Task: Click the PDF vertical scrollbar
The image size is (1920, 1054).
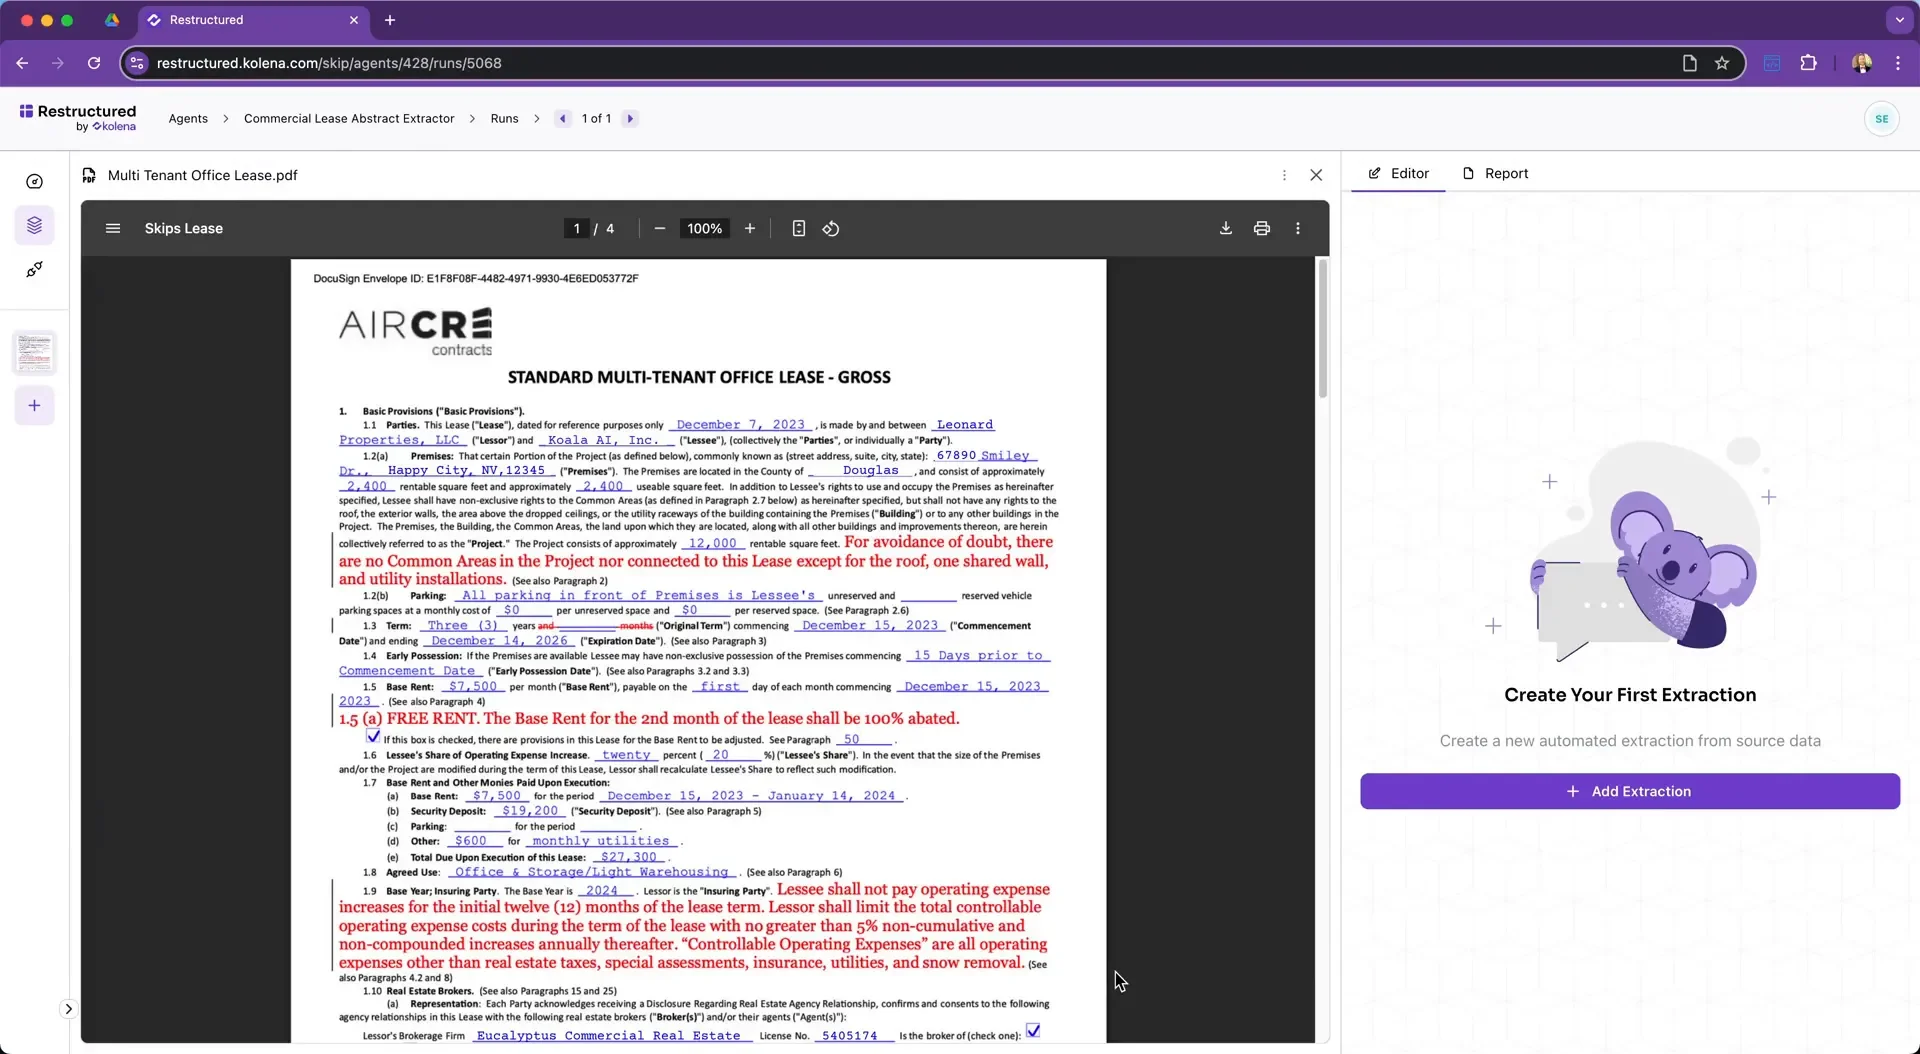Action: [x=1322, y=330]
